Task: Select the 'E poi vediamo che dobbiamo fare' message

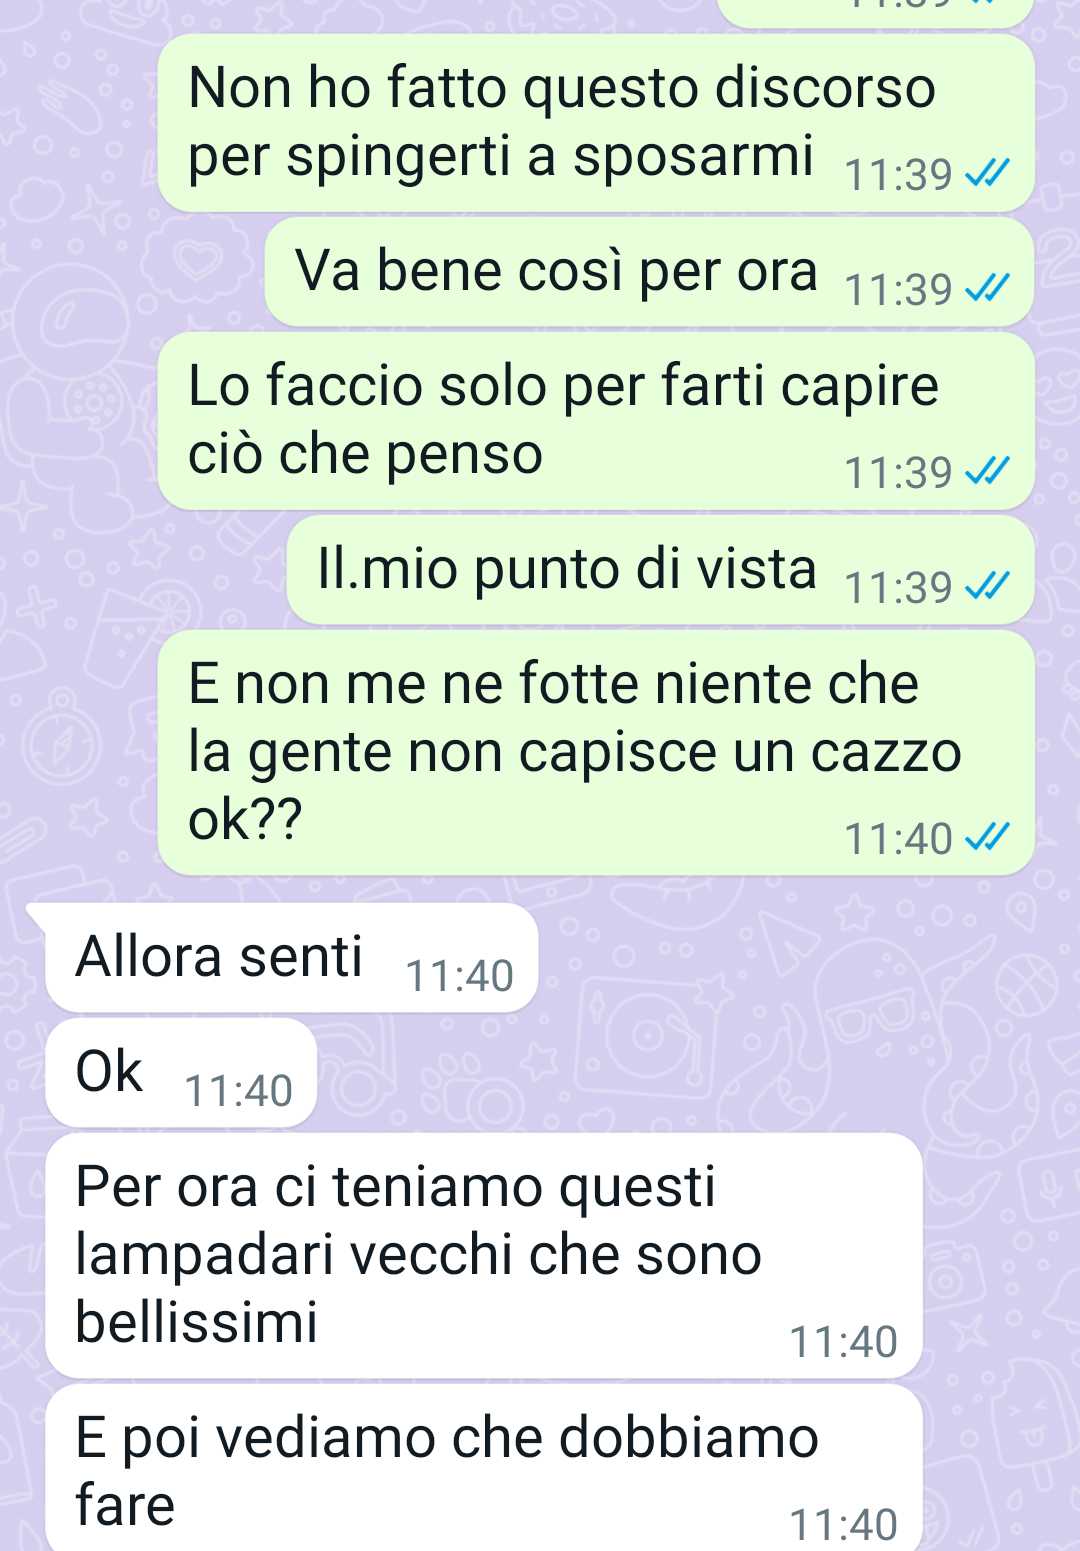Action: (x=484, y=1468)
